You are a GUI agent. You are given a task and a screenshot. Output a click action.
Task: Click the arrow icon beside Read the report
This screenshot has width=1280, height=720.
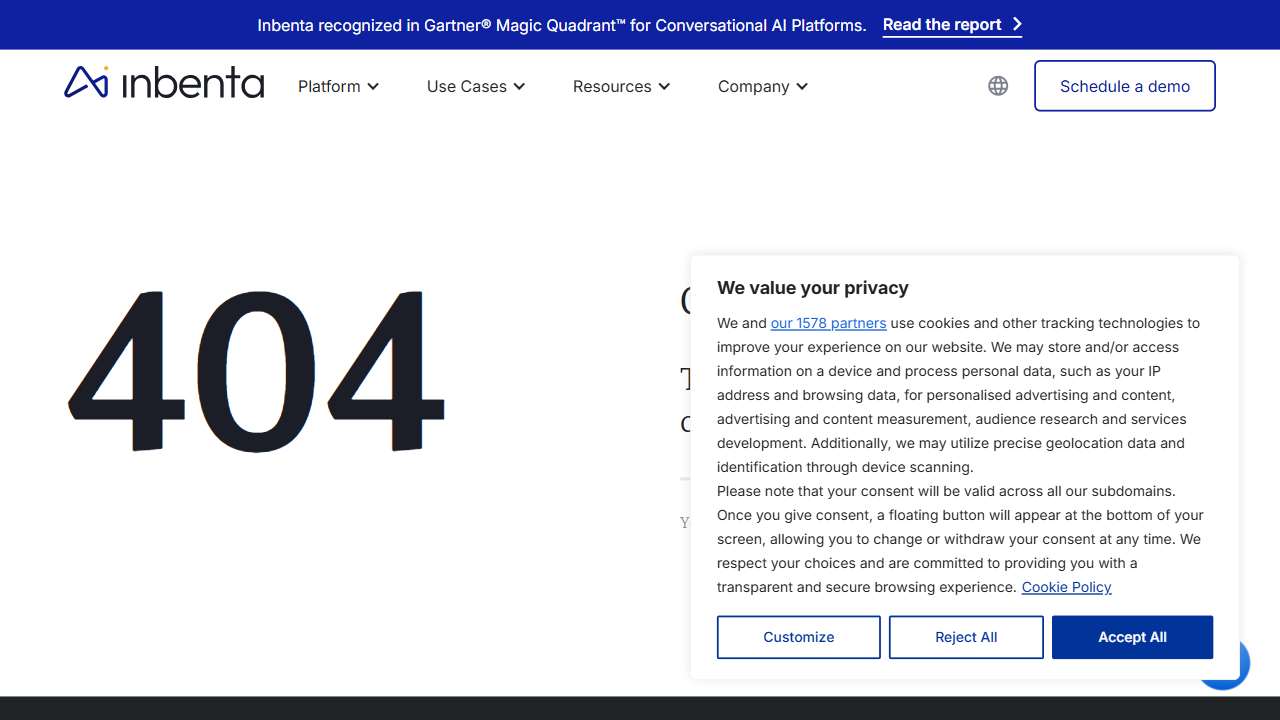[x=1017, y=25]
